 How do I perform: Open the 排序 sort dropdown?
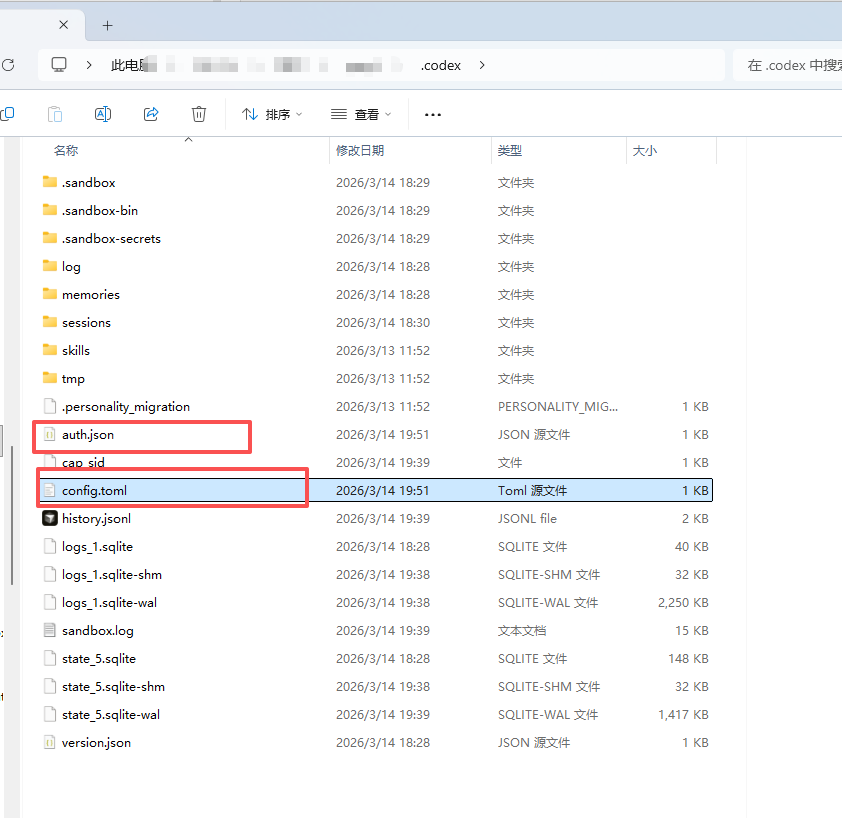(272, 115)
